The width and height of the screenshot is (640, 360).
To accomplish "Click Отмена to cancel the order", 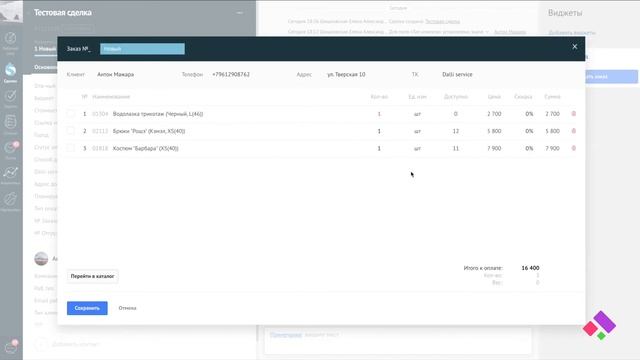I will pyautogui.click(x=127, y=308).
